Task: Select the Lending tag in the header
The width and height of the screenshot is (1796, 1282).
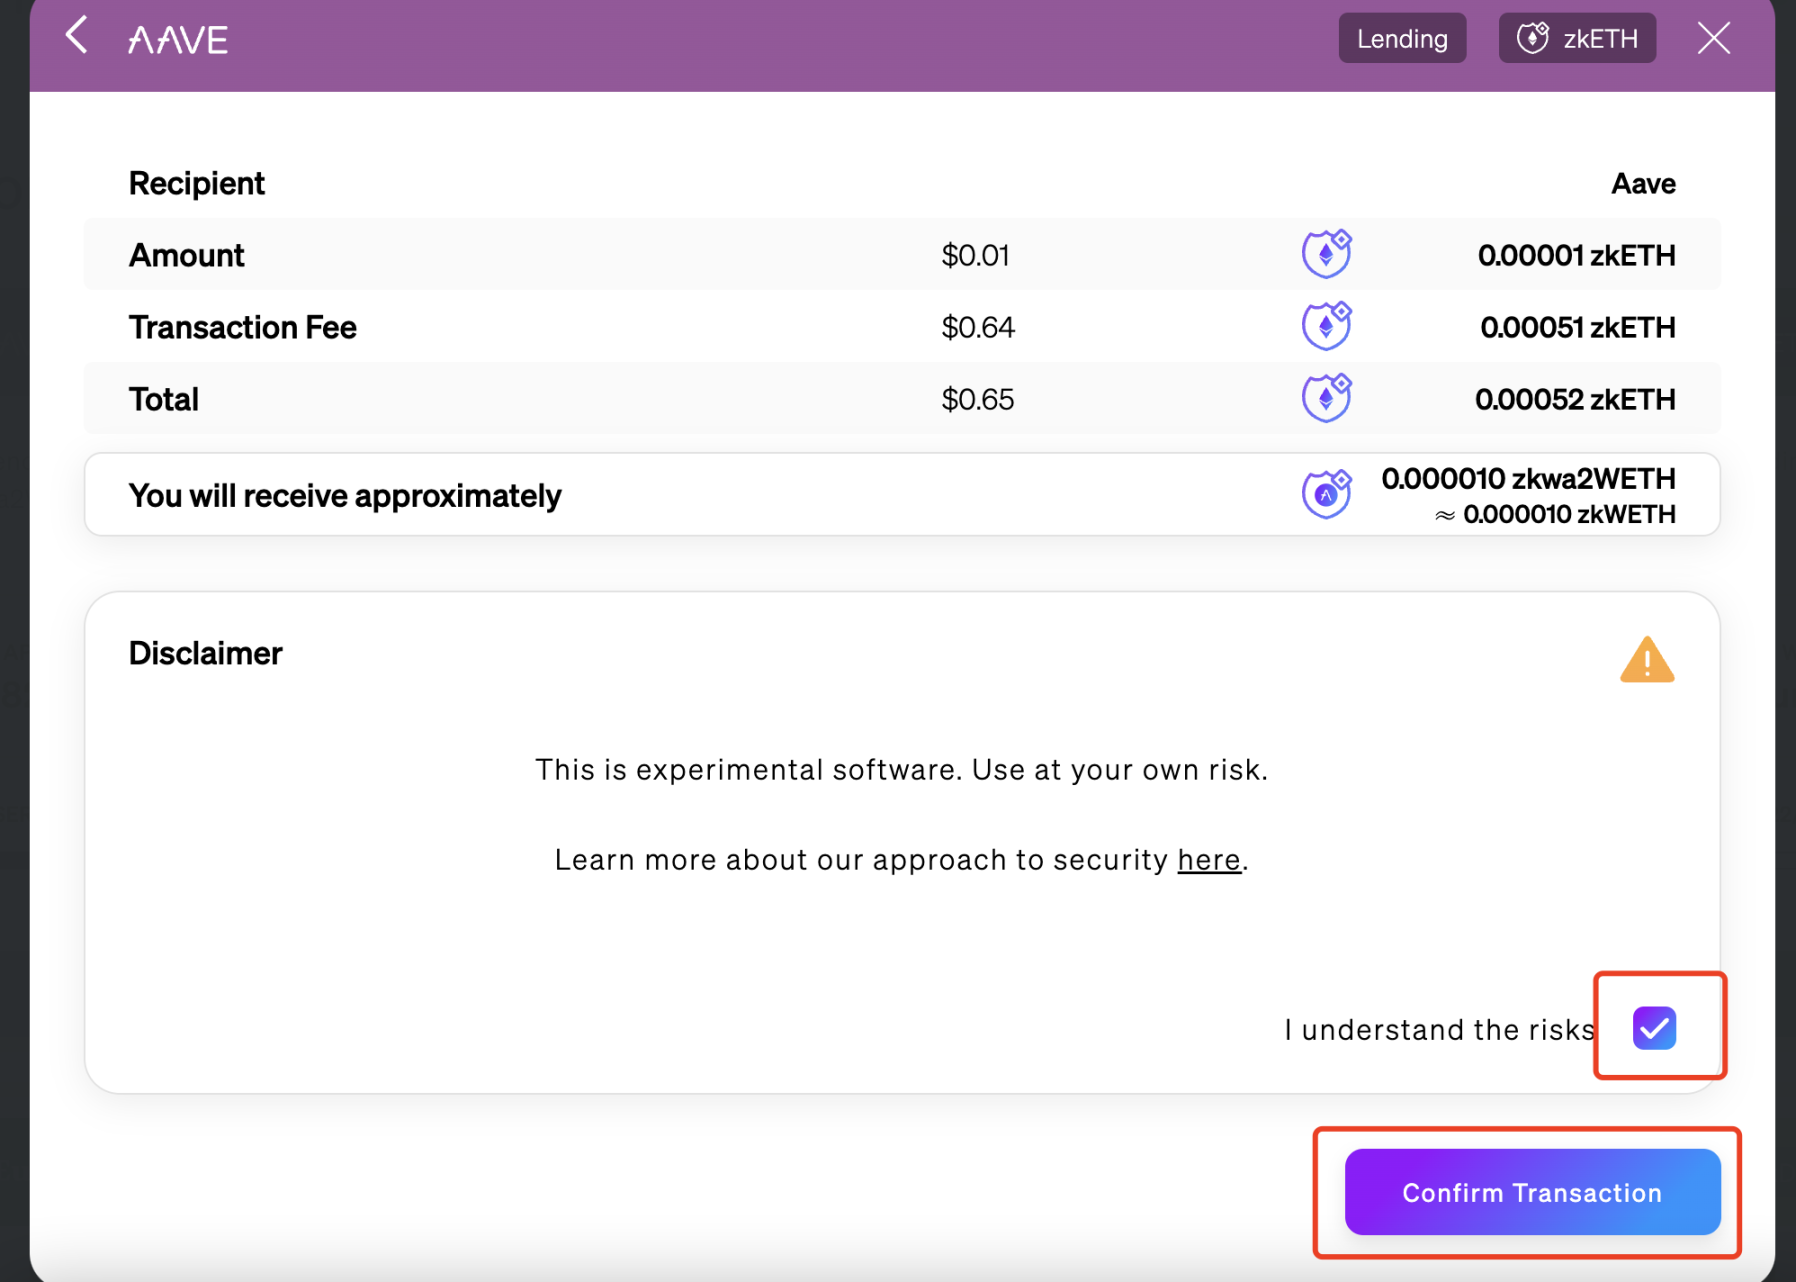Action: (x=1402, y=39)
